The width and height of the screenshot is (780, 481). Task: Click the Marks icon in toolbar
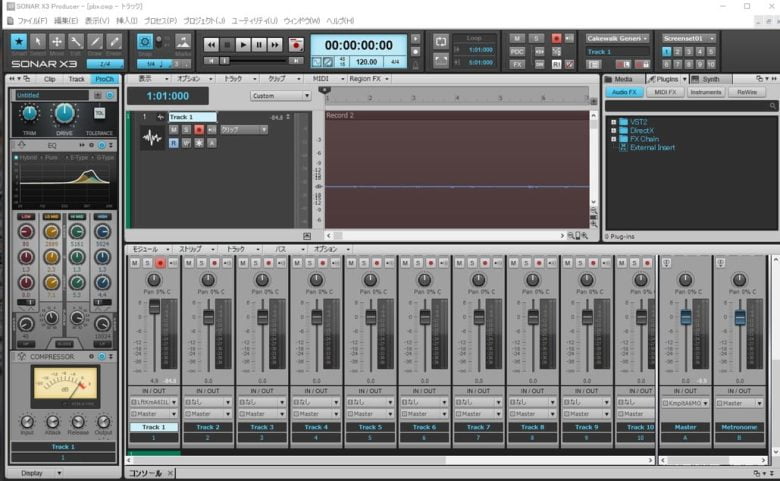click(183, 42)
